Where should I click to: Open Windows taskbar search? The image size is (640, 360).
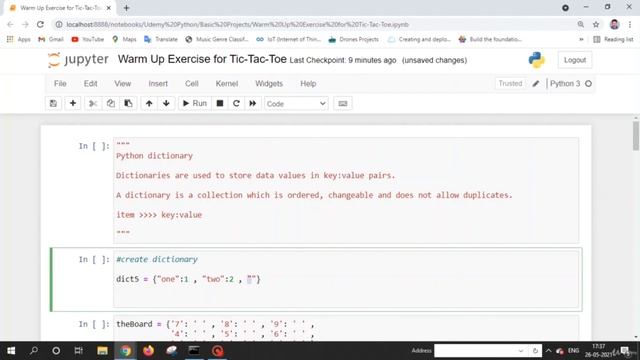tap(34, 351)
